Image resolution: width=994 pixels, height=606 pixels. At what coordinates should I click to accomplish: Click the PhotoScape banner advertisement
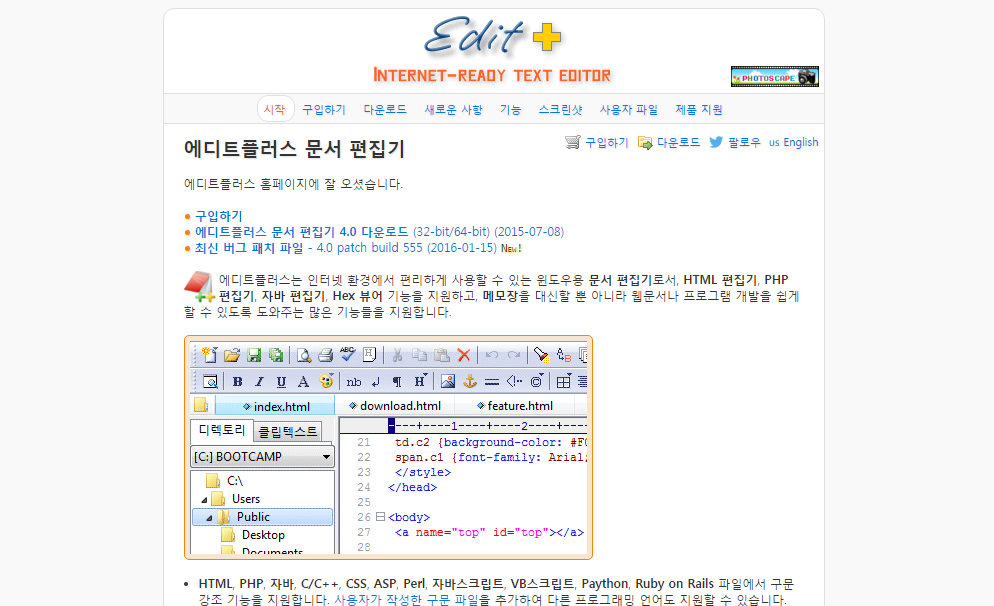coord(774,76)
